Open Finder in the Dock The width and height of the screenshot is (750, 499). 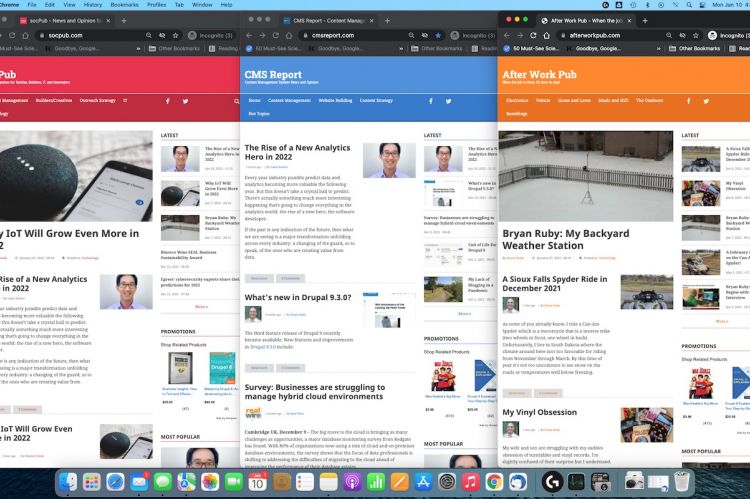(x=68, y=482)
